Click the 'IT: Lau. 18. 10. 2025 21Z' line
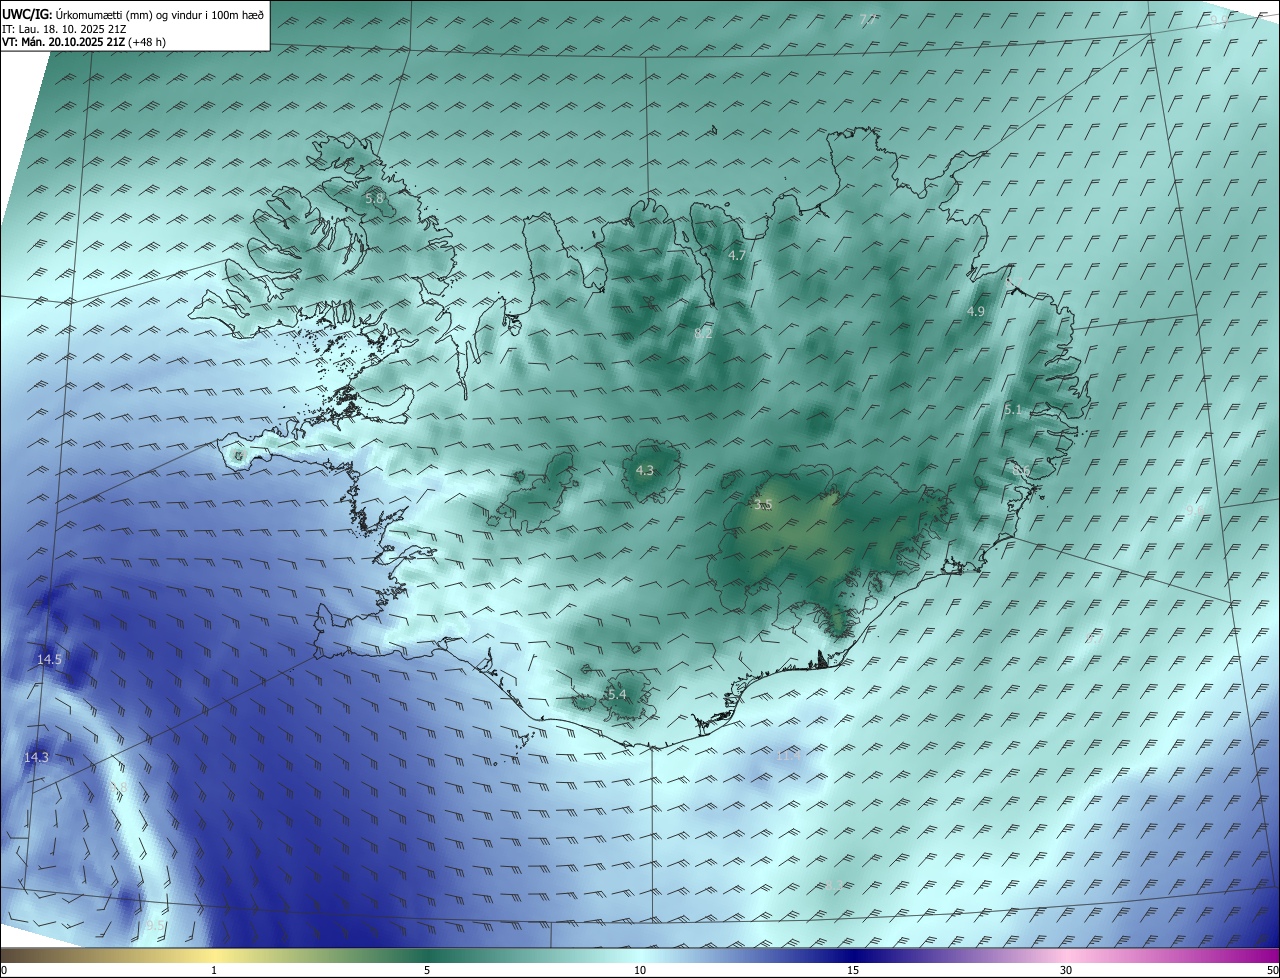This screenshot has width=1280, height=978. coord(63,30)
